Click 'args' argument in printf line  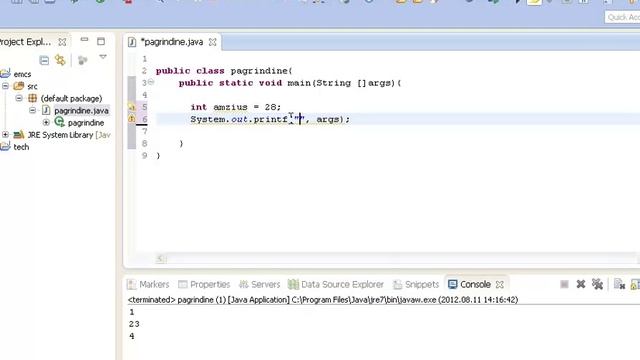coord(327,119)
